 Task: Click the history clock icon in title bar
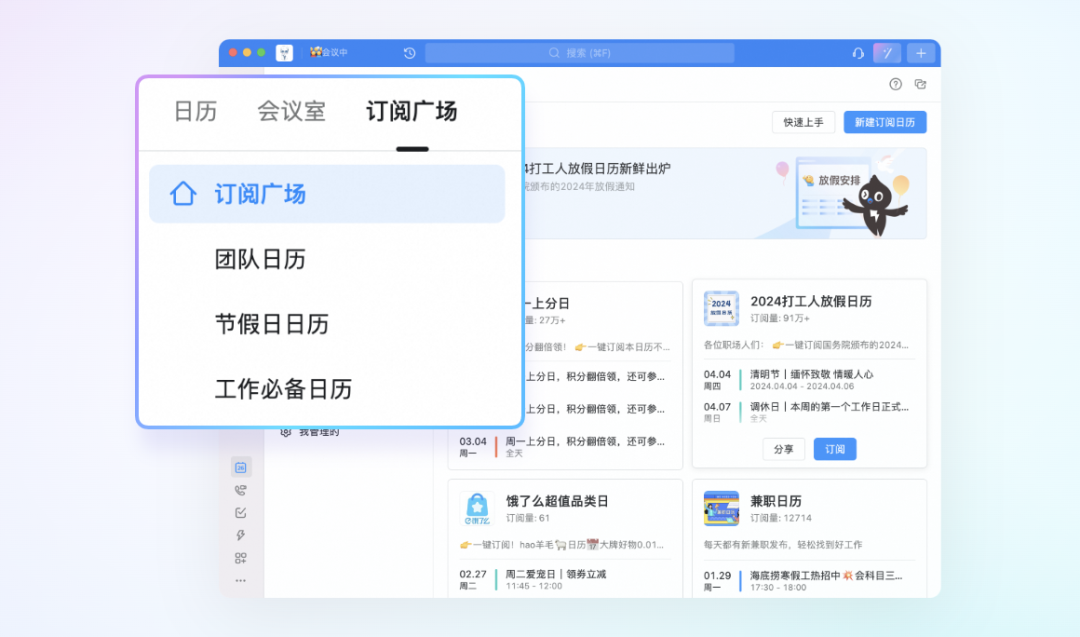coord(409,53)
